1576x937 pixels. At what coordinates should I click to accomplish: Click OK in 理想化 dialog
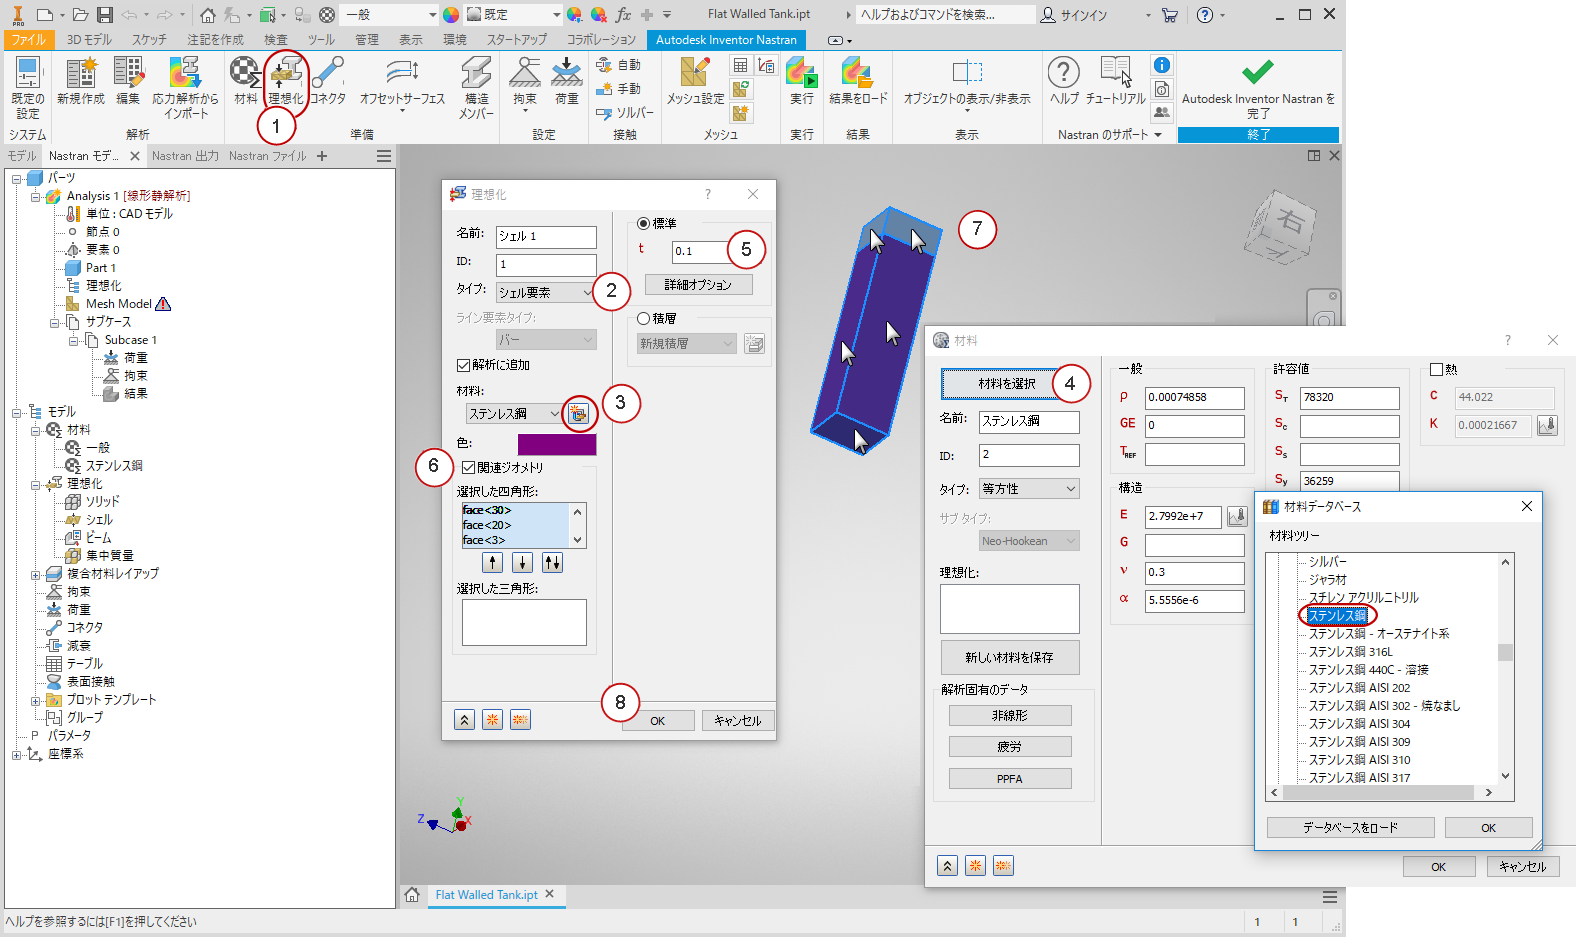tap(657, 721)
